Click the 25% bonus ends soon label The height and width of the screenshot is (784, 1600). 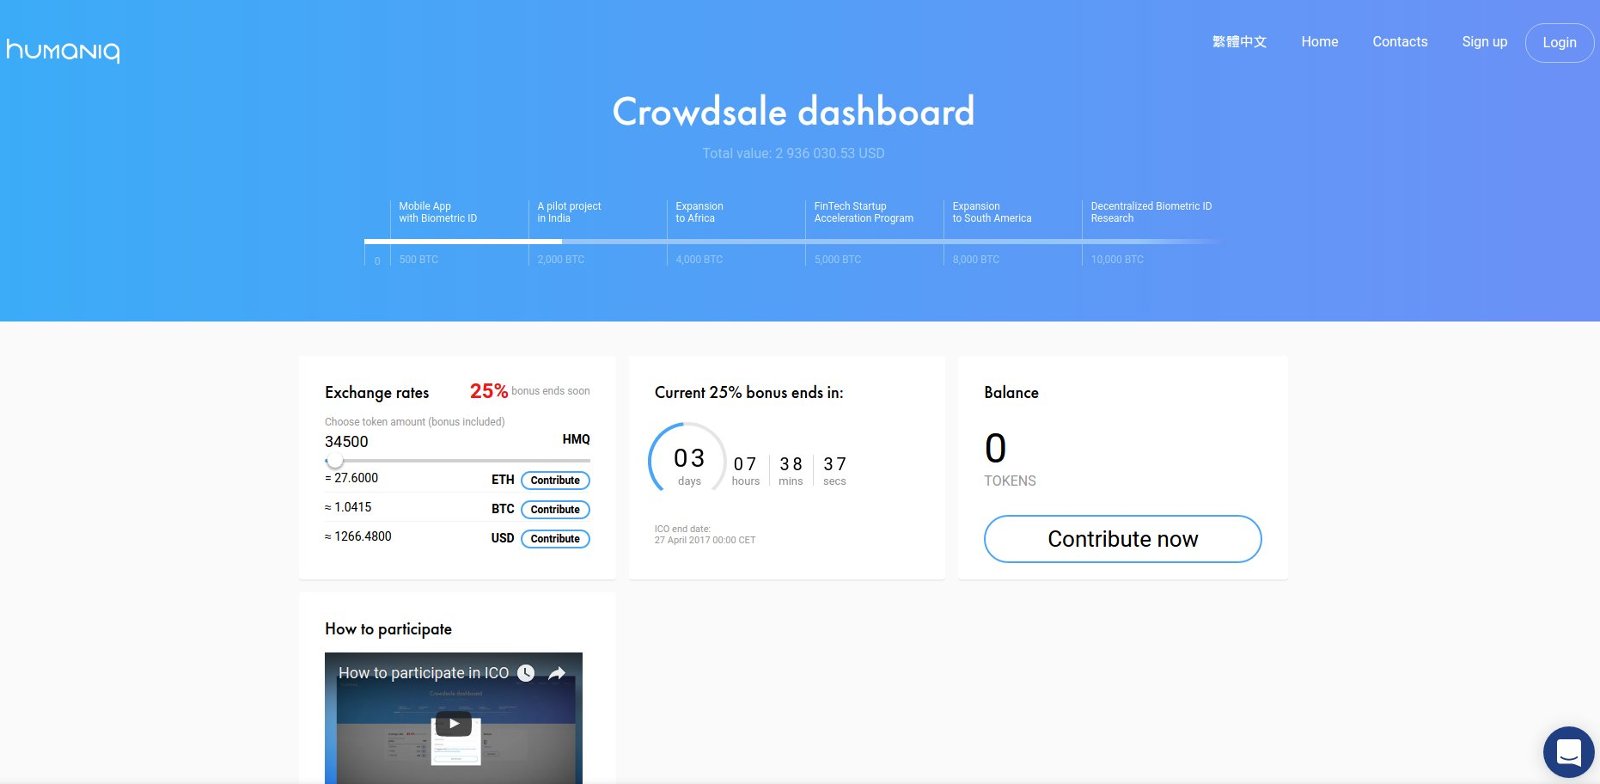point(530,391)
